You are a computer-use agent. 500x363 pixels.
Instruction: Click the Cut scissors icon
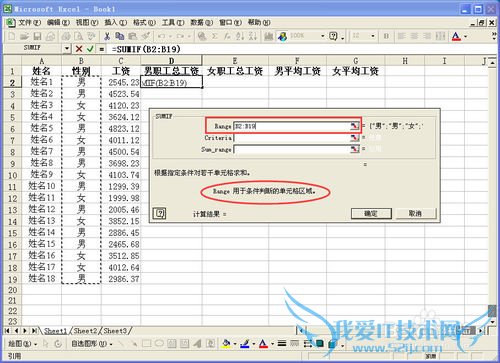point(107,36)
